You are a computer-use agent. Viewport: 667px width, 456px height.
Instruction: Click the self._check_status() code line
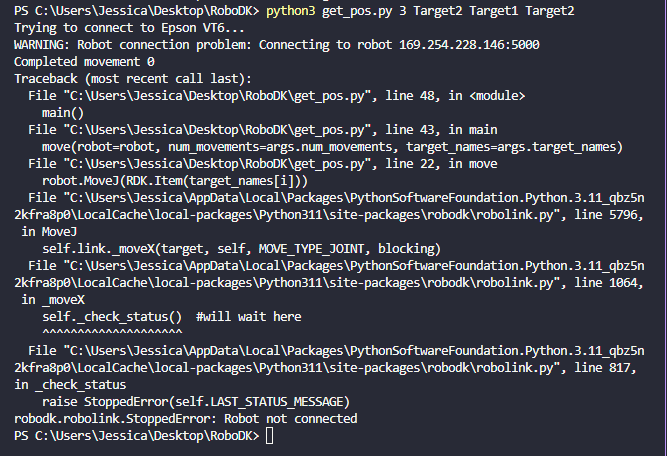click(x=112, y=317)
